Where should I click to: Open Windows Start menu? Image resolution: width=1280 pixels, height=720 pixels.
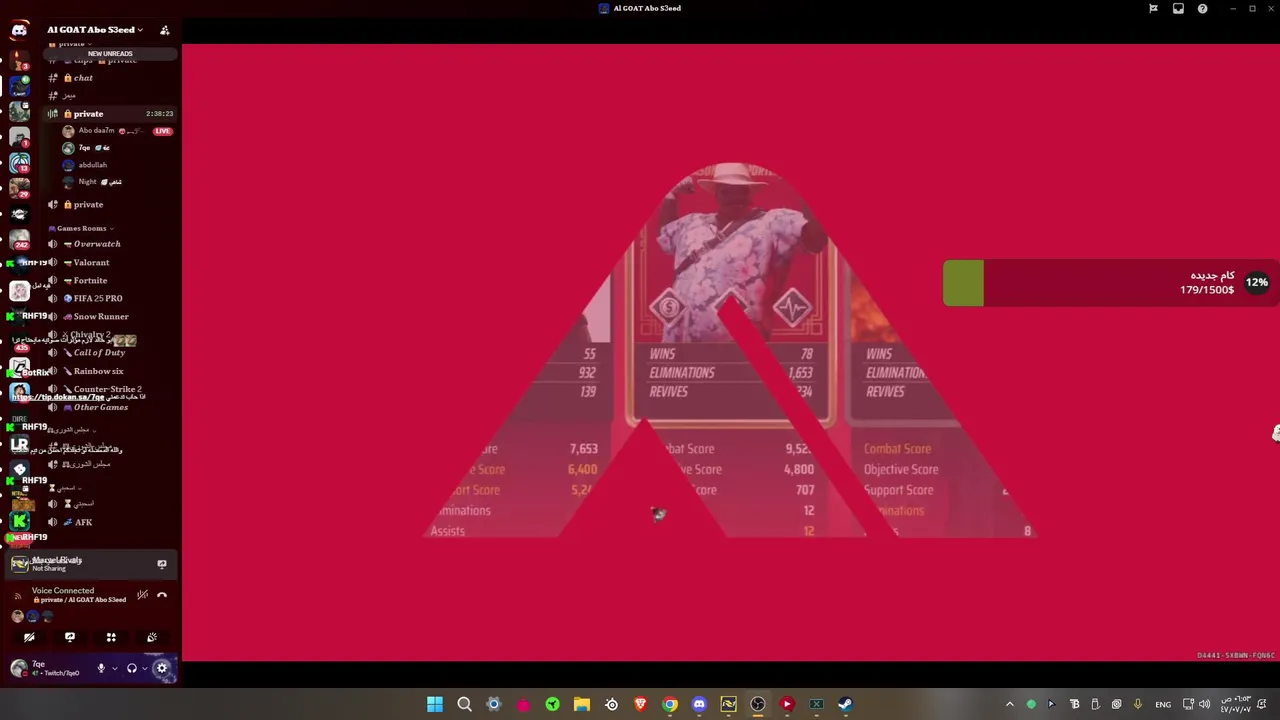pyautogui.click(x=435, y=704)
